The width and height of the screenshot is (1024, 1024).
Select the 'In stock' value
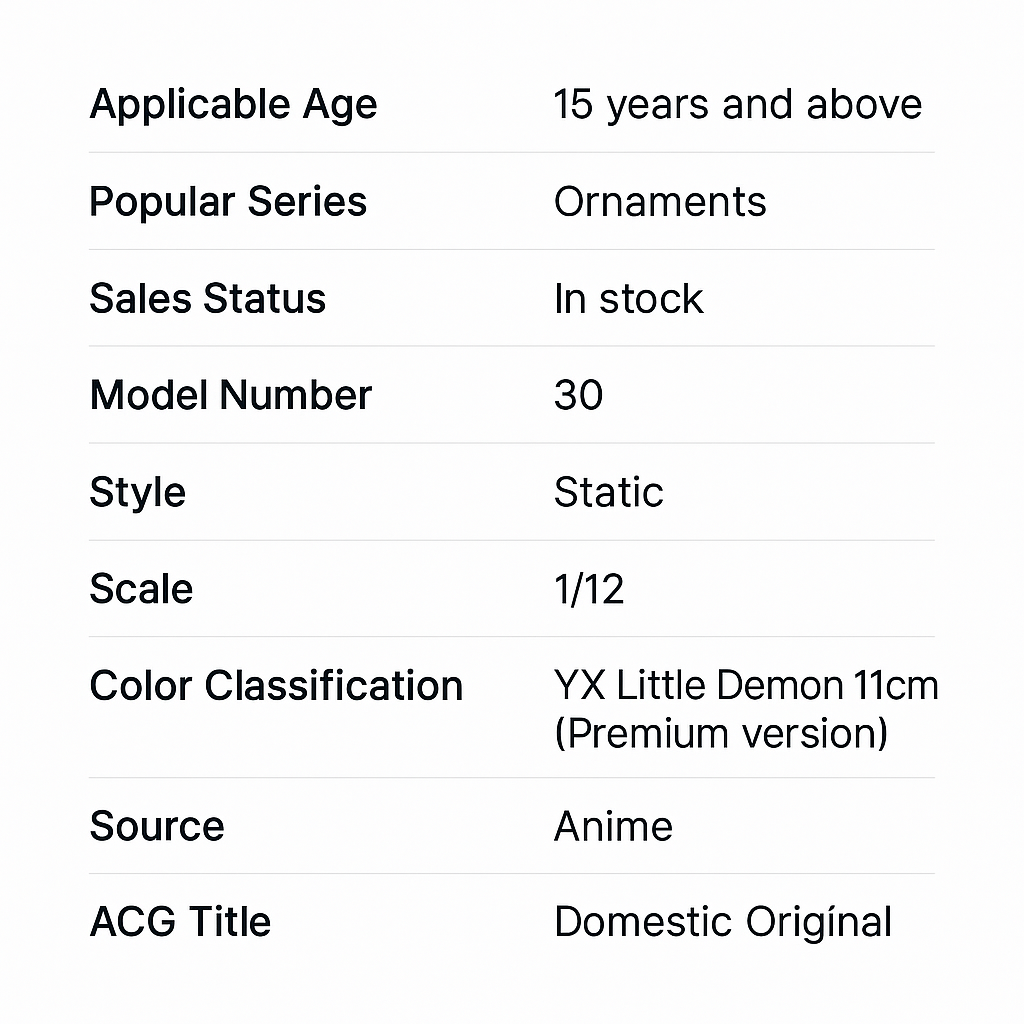click(x=628, y=299)
